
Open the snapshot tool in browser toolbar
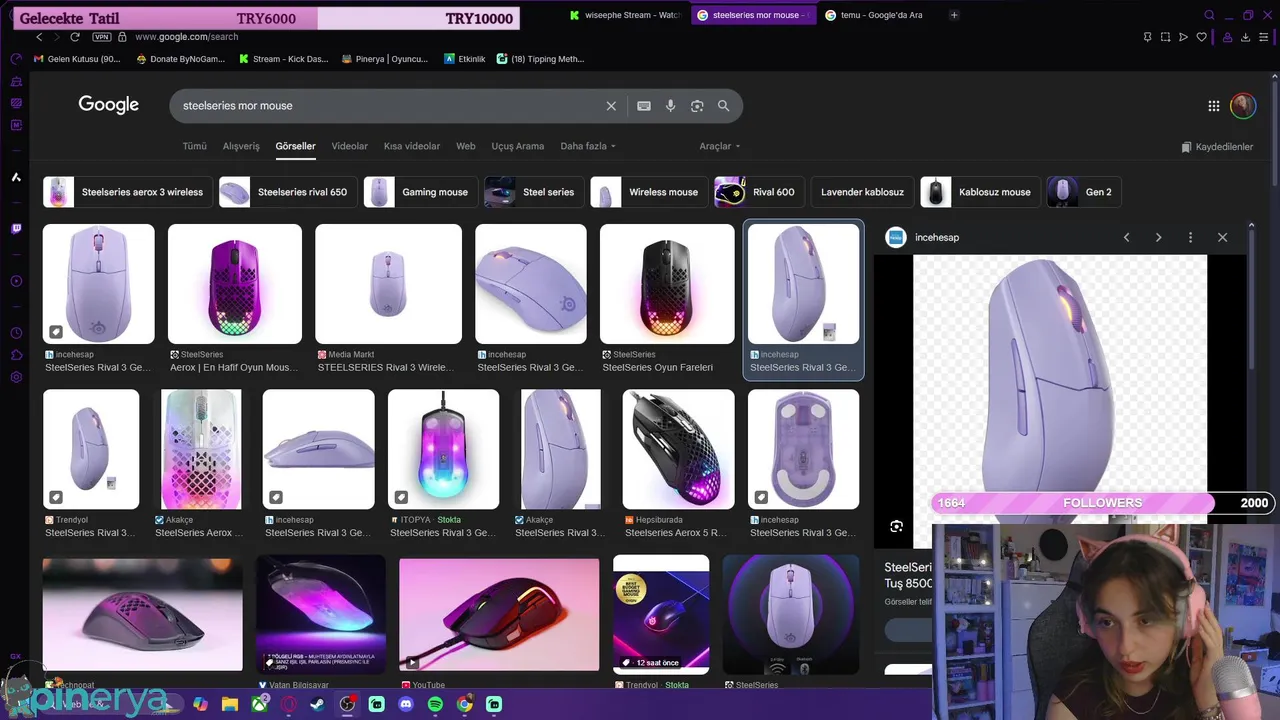click(1165, 37)
